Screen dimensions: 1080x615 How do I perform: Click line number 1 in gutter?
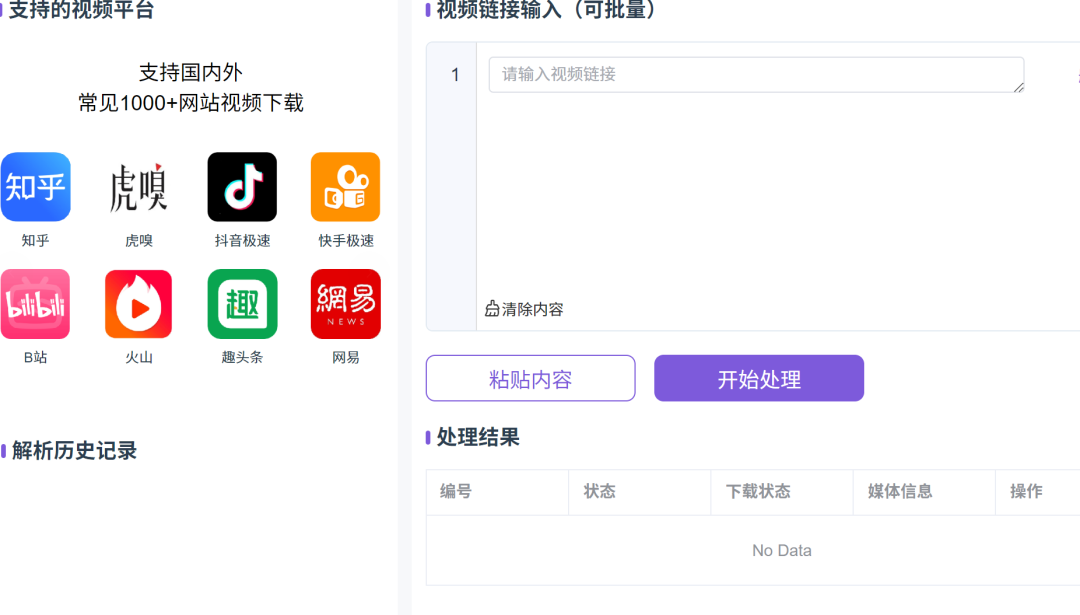pyautogui.click(x=455, y=74)
